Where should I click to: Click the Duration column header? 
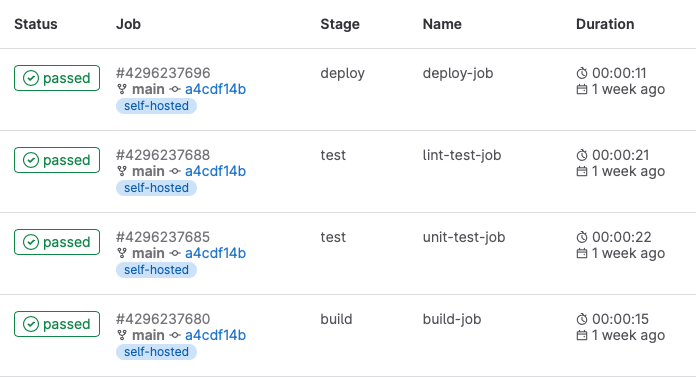pos(605,24)
